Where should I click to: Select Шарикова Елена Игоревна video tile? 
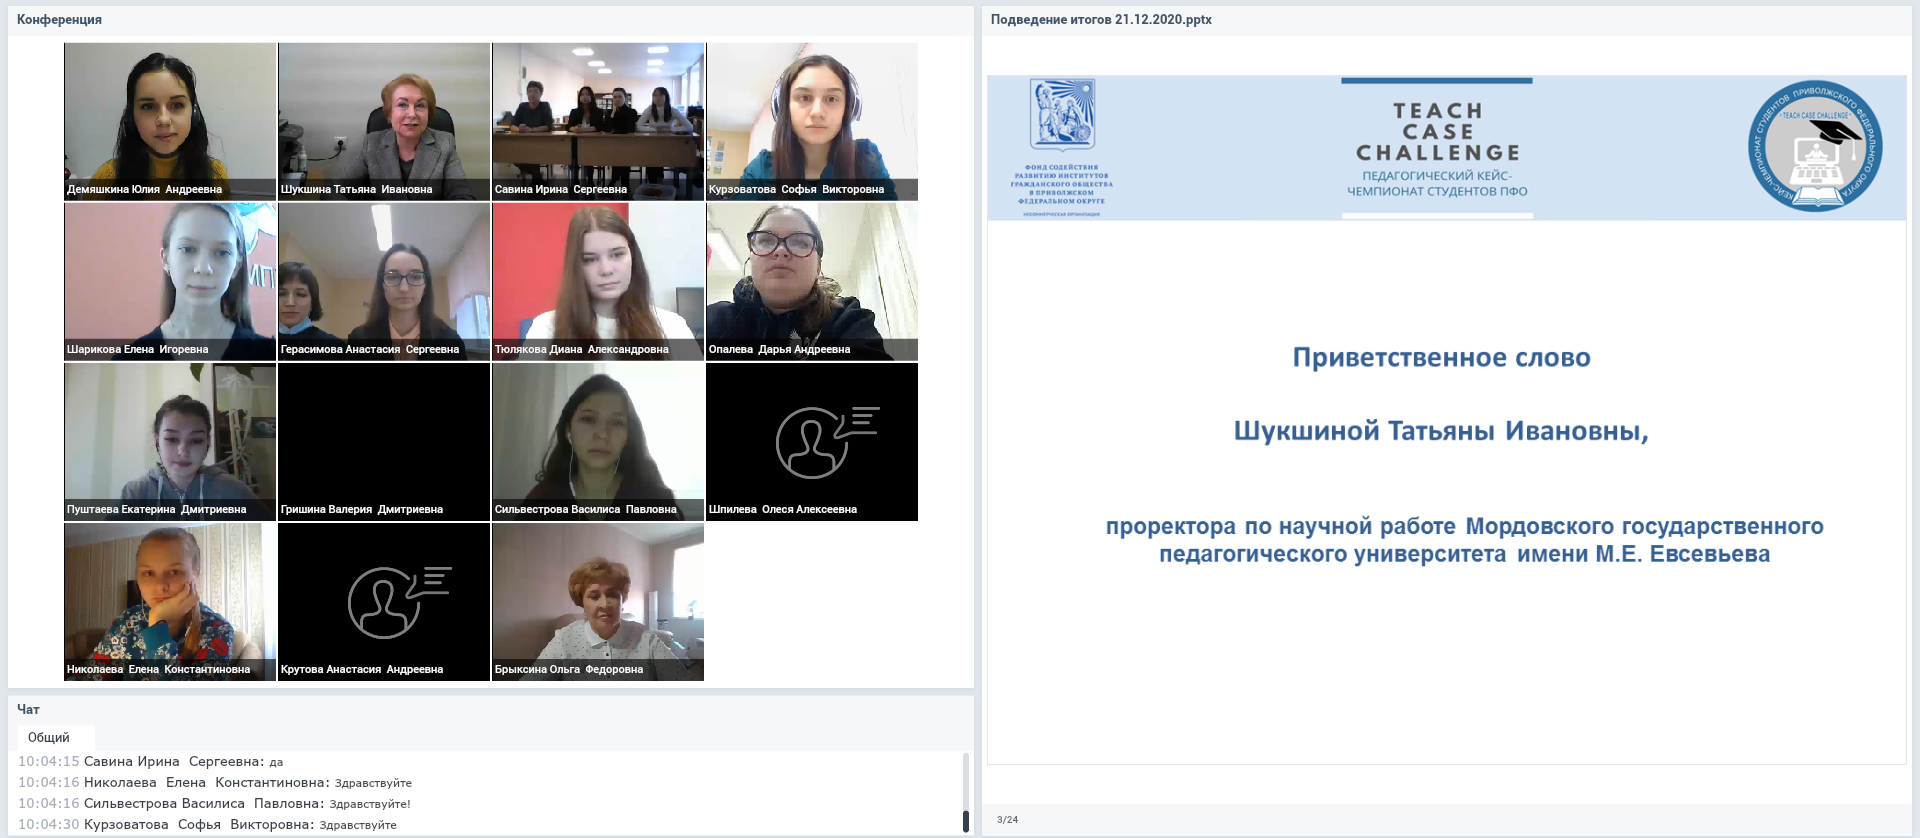[x=170, y=281]
